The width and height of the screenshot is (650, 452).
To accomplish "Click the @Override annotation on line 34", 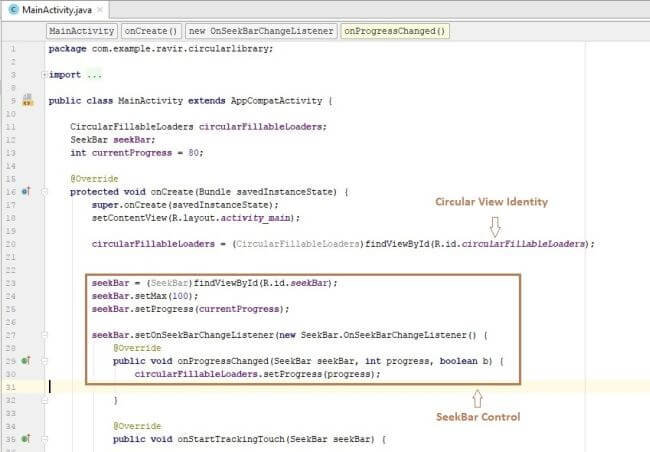I will tap(137, 426).
